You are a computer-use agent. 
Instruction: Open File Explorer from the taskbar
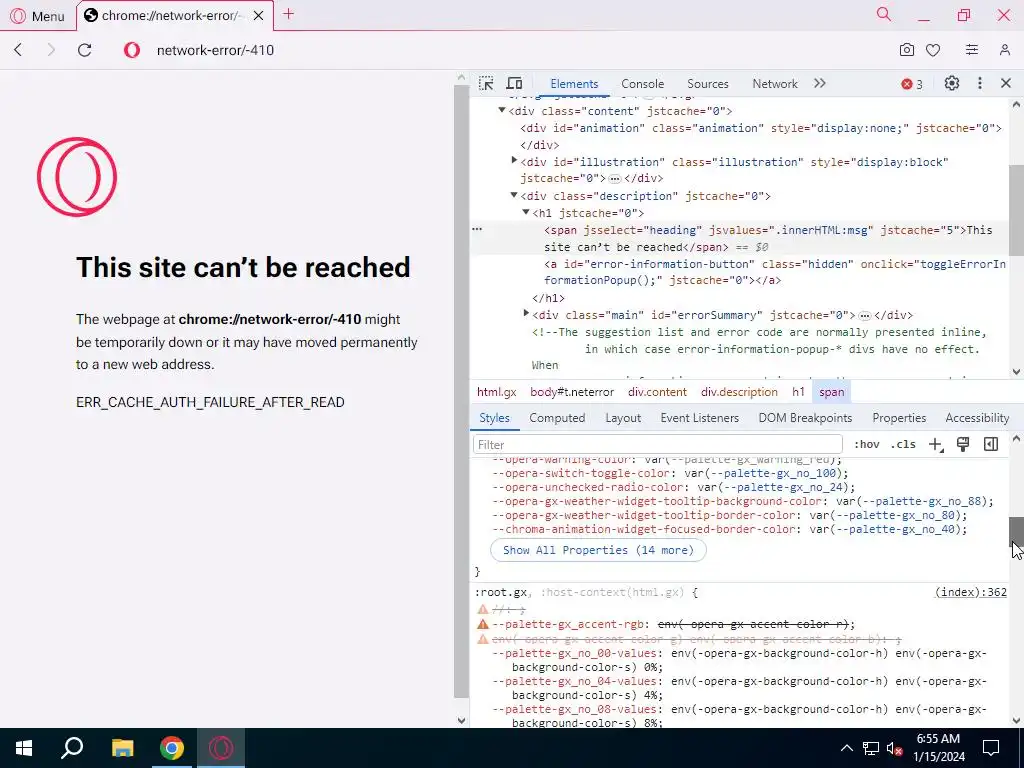coord(122,748)
